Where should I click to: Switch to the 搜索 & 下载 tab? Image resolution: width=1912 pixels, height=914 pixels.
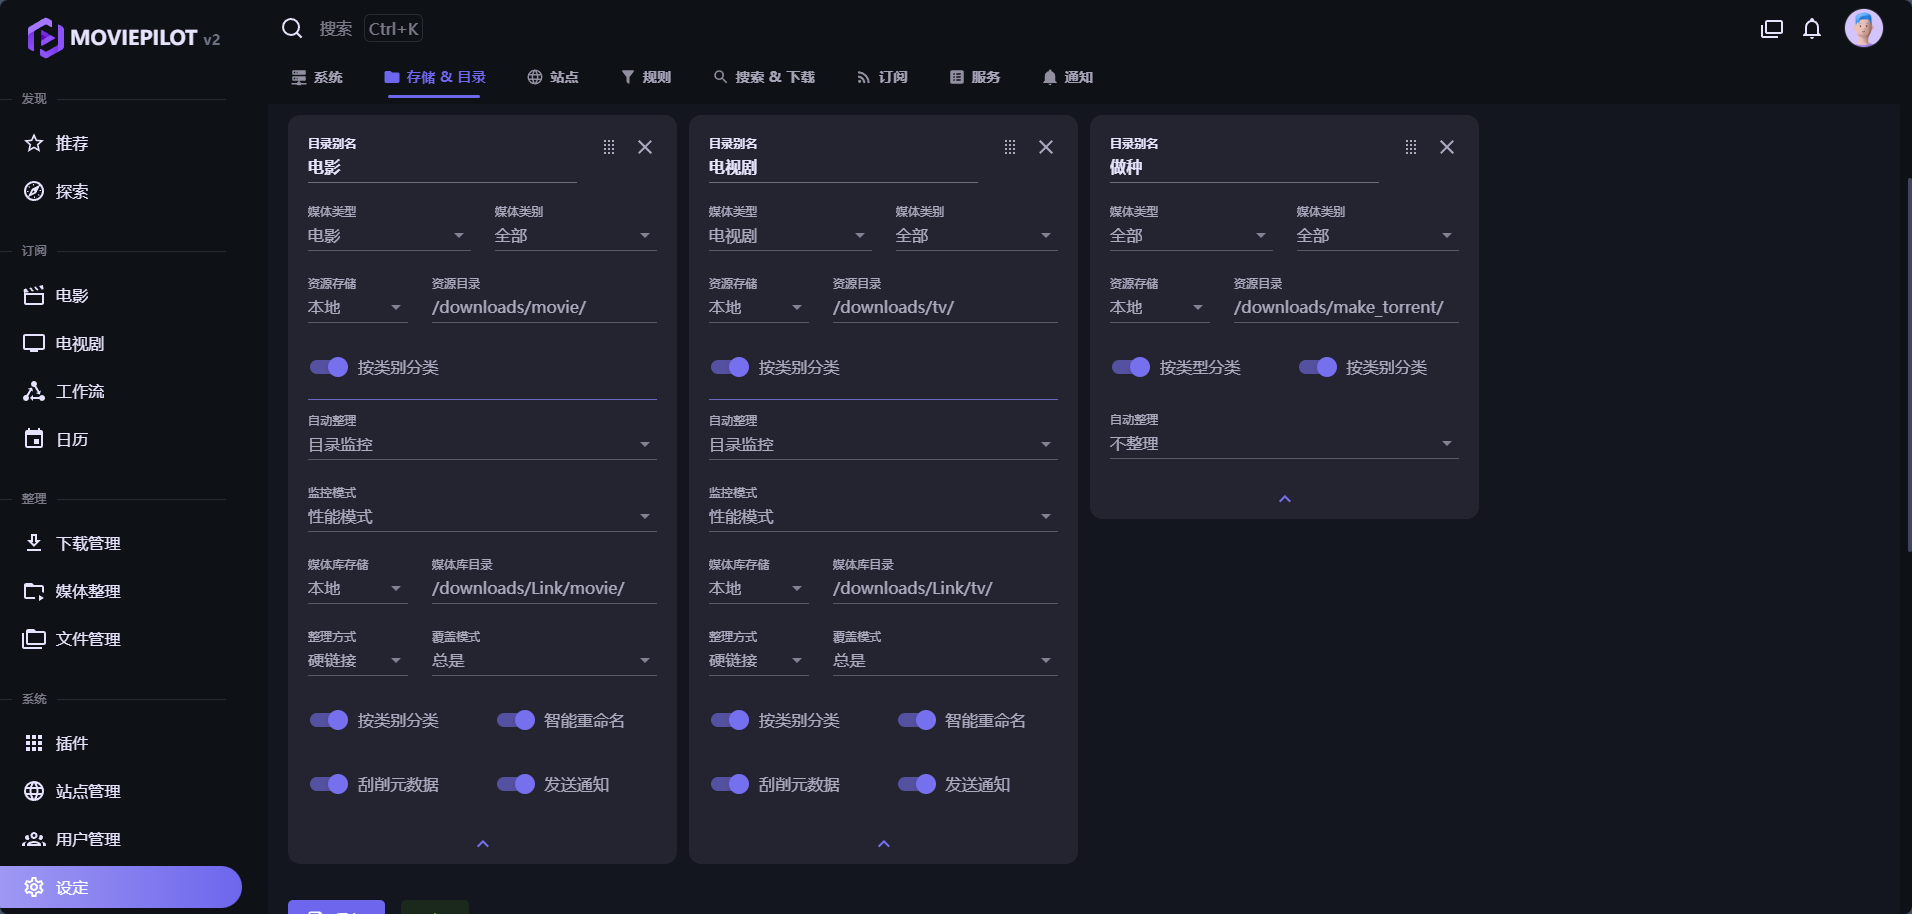point(764,77)
